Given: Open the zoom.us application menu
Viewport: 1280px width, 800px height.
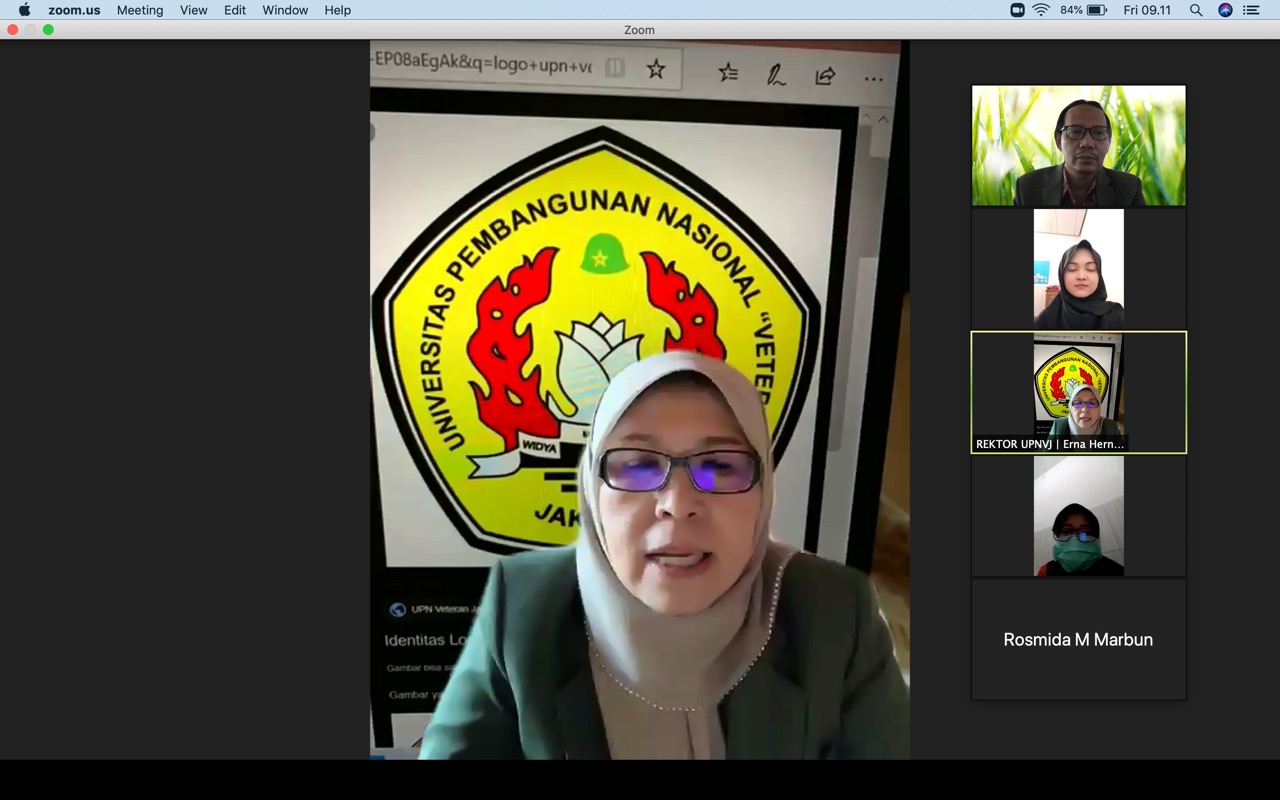Looking at the screenshot, I should 74,10.
